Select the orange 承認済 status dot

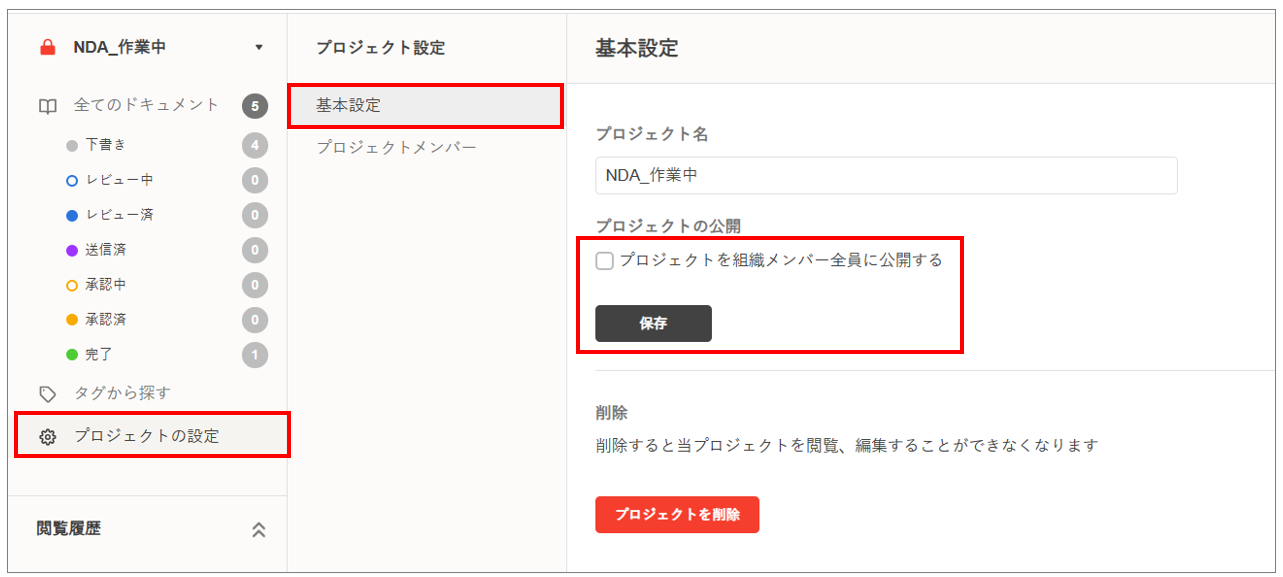(x=72, y=320)
